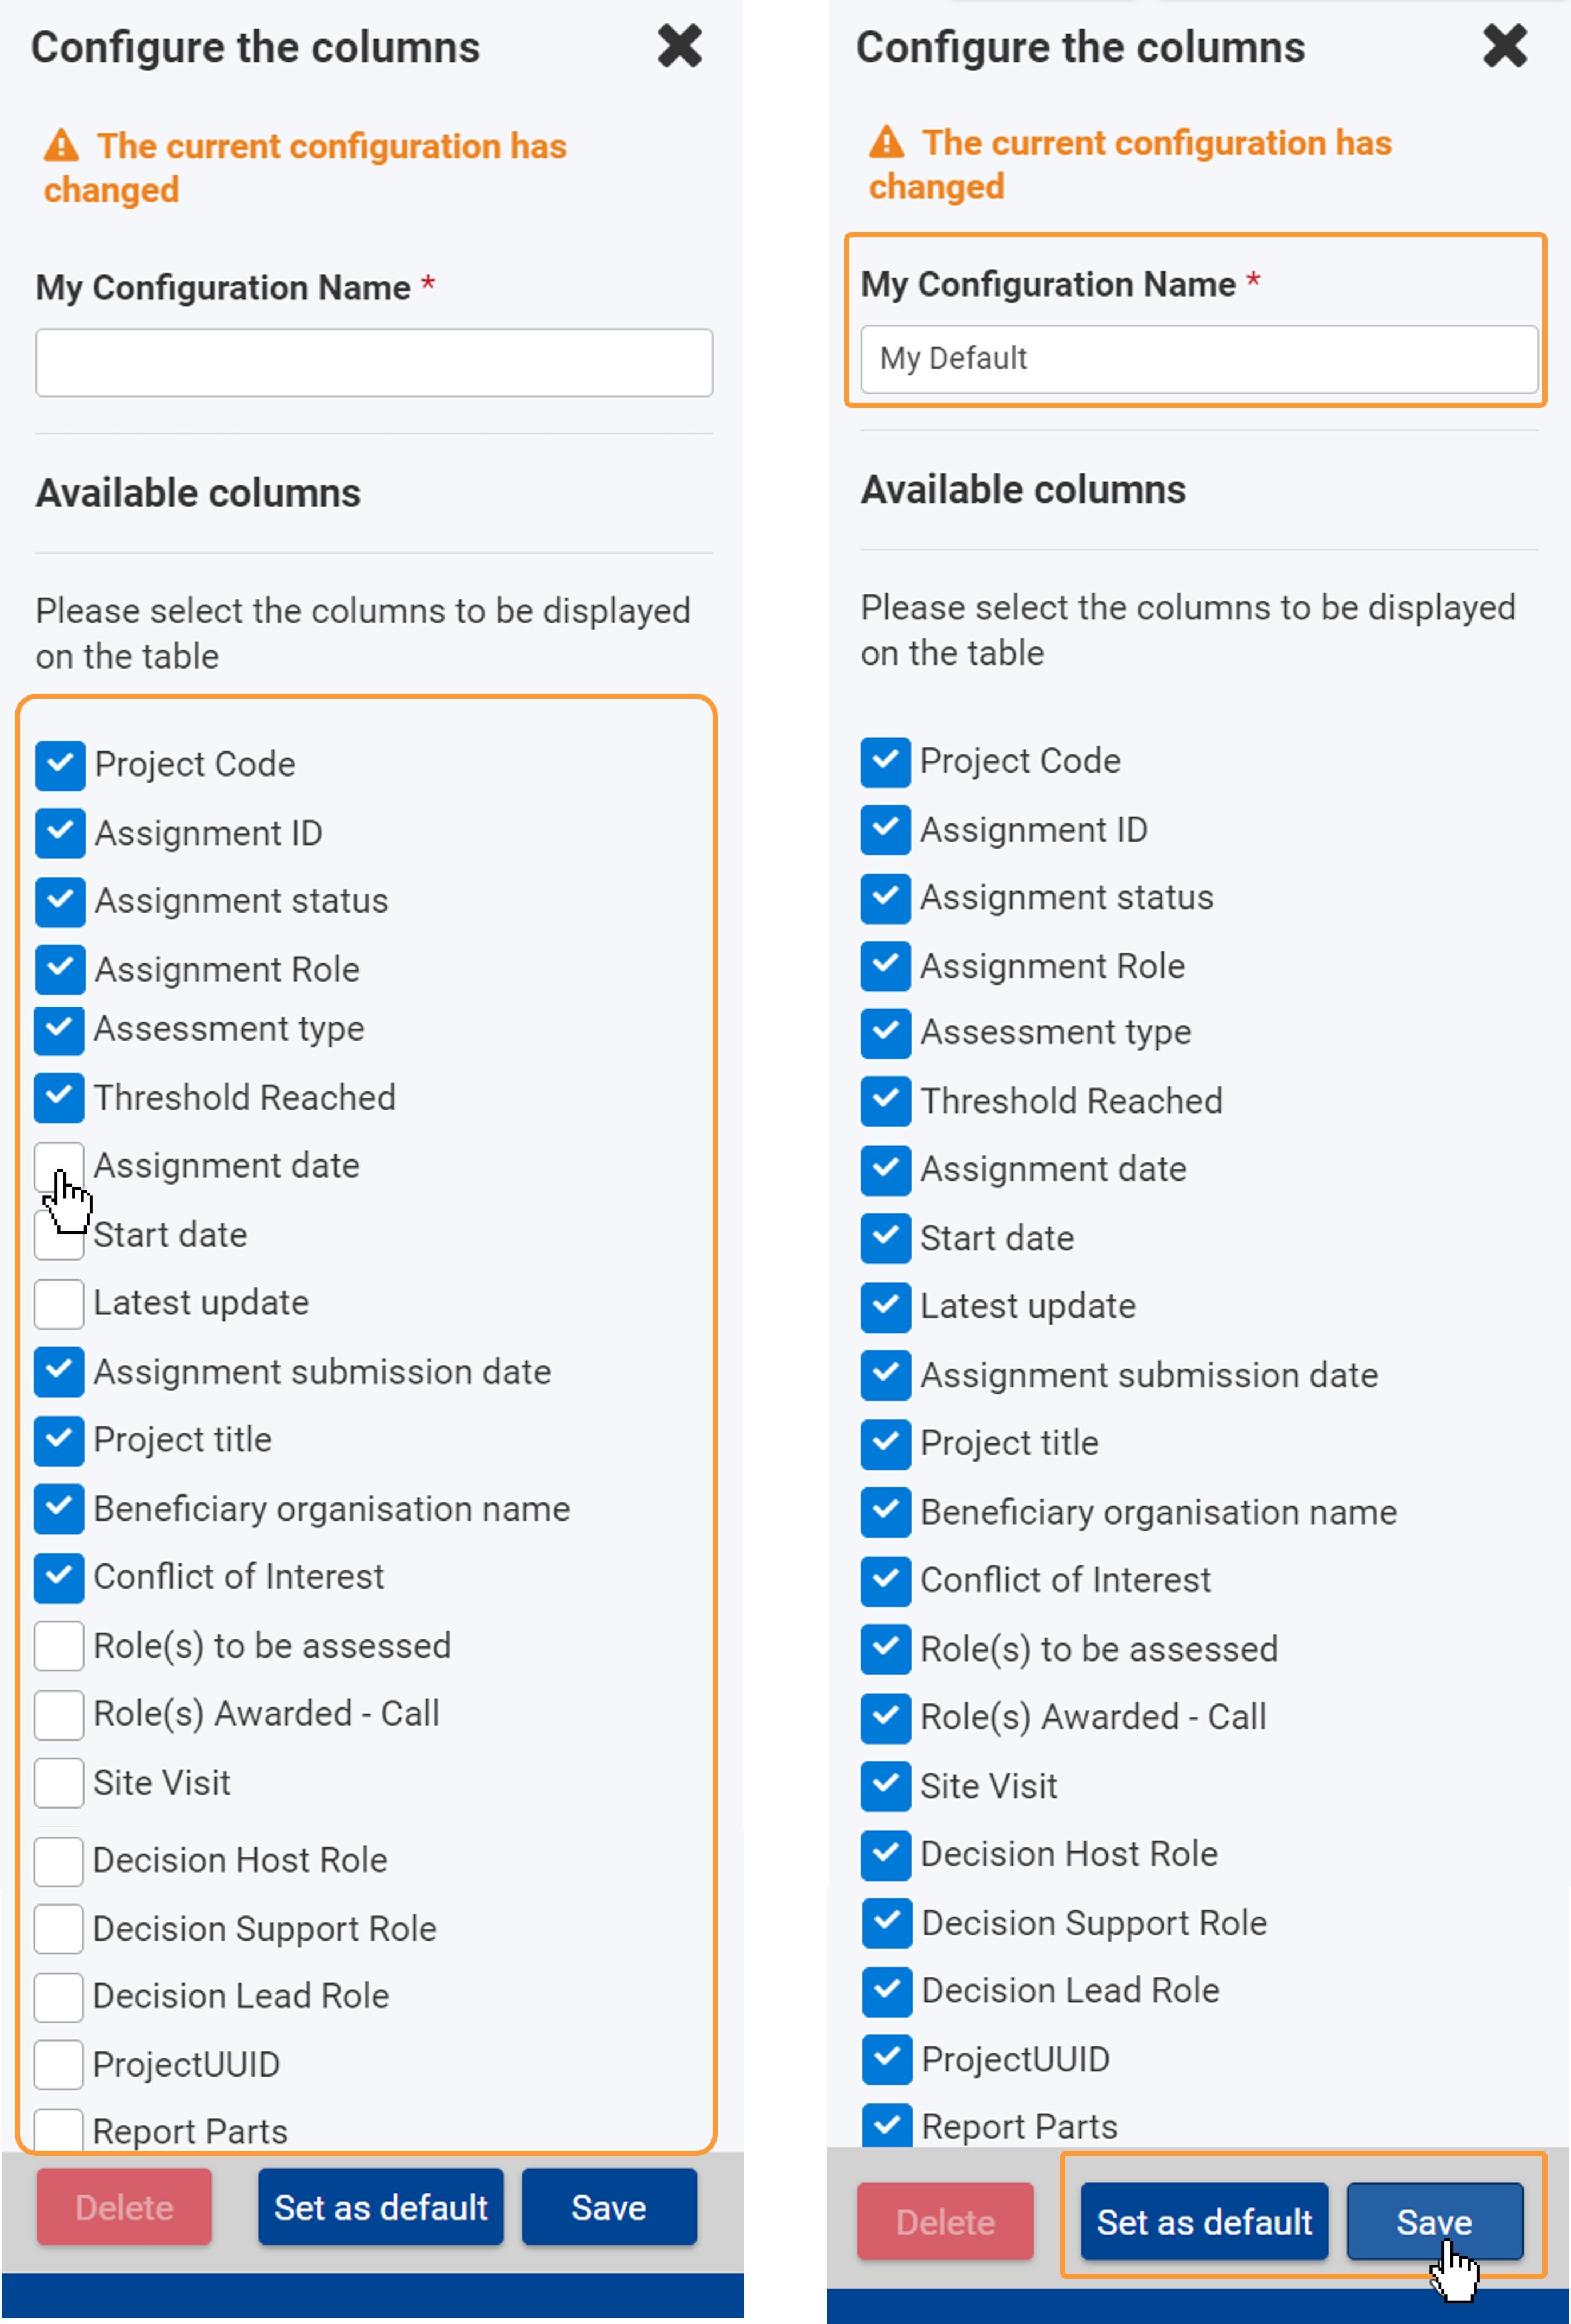Click Set as default in left panel
This screenshot has width=1571, height=2324.
(381, 2207)
